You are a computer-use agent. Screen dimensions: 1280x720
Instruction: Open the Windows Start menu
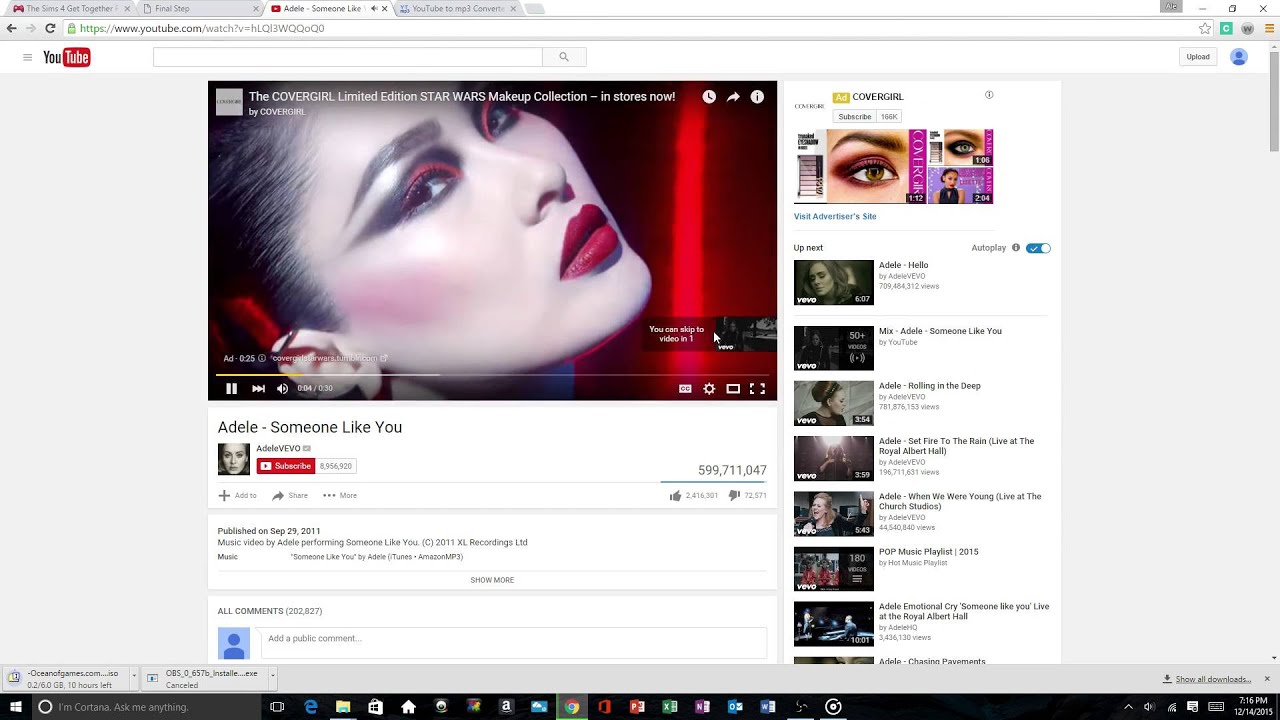click(x=16, y=707)
